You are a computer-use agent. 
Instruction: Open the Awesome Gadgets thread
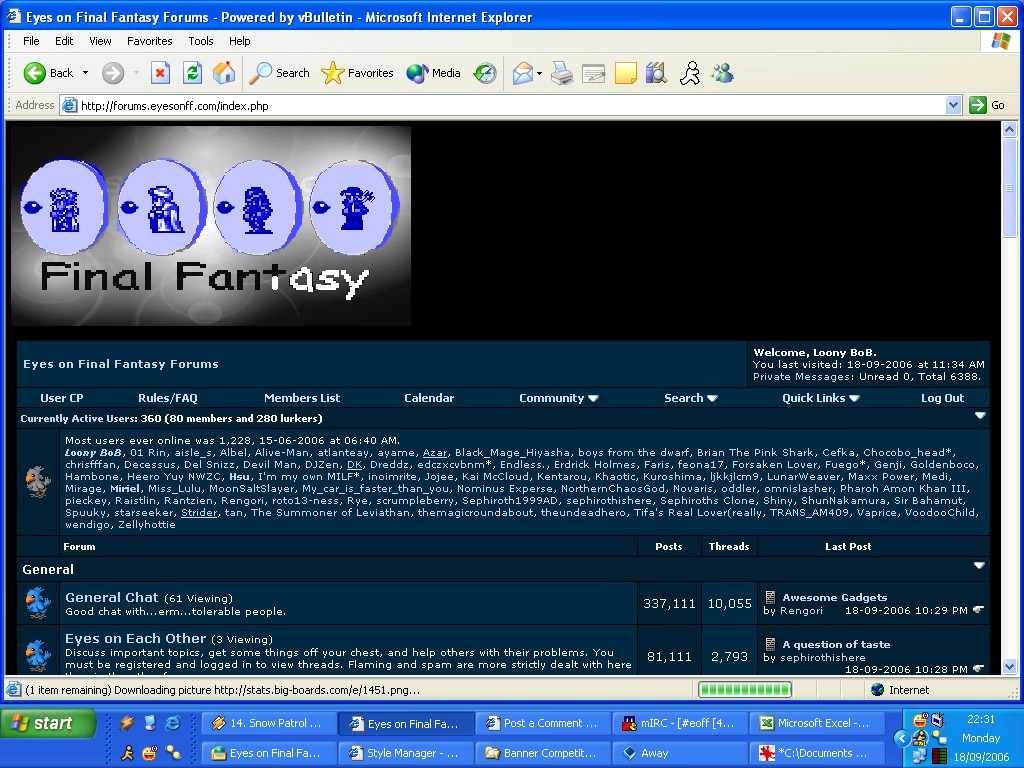coord(835,597)
